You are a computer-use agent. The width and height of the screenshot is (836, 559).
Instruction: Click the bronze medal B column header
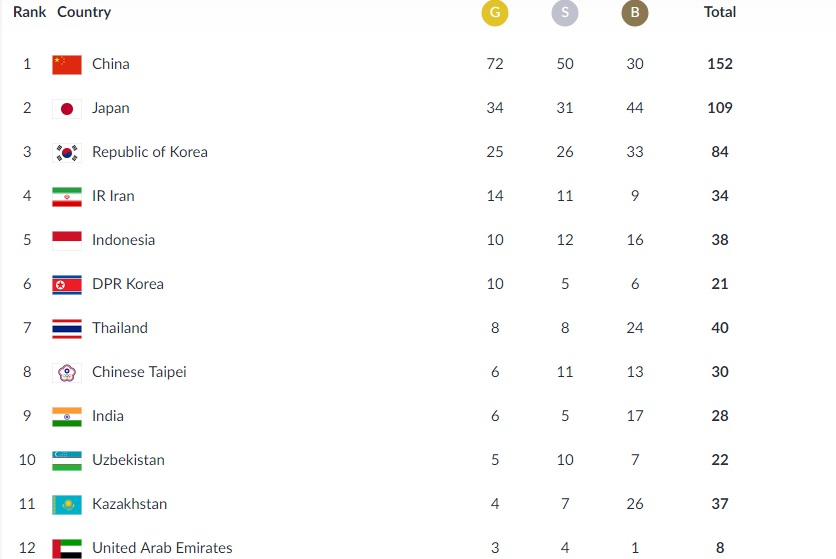pos(634,13)
